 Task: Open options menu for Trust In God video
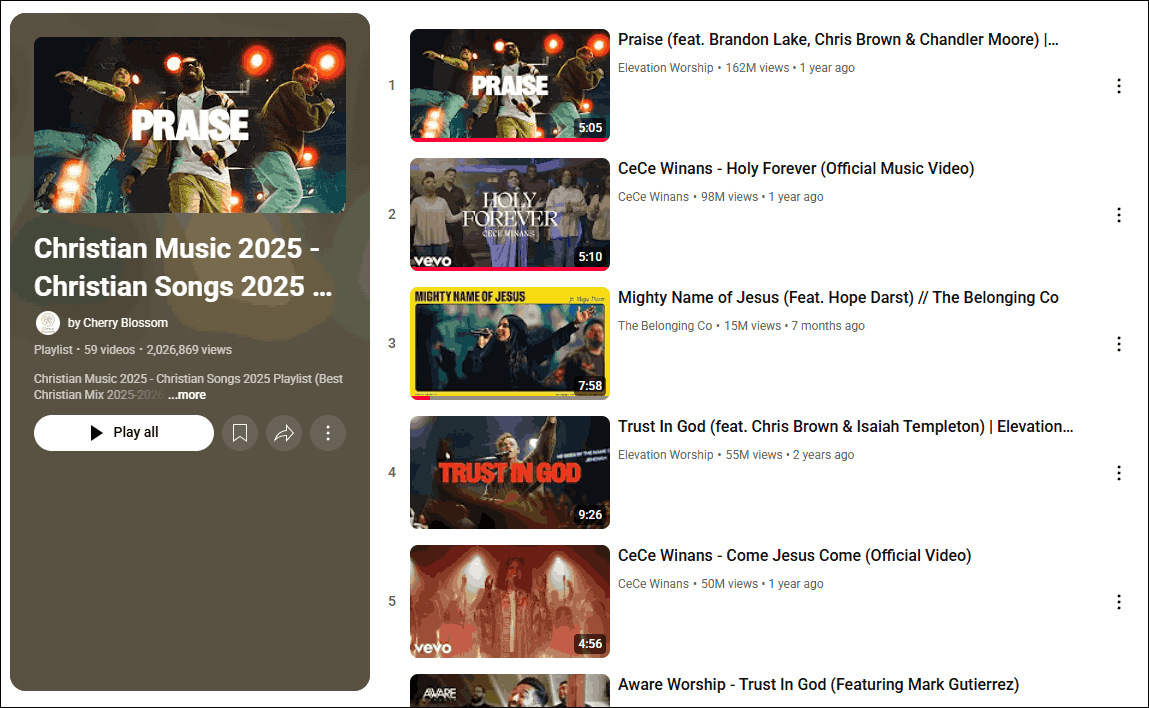pyautogui.click(x=1118, y=473)
